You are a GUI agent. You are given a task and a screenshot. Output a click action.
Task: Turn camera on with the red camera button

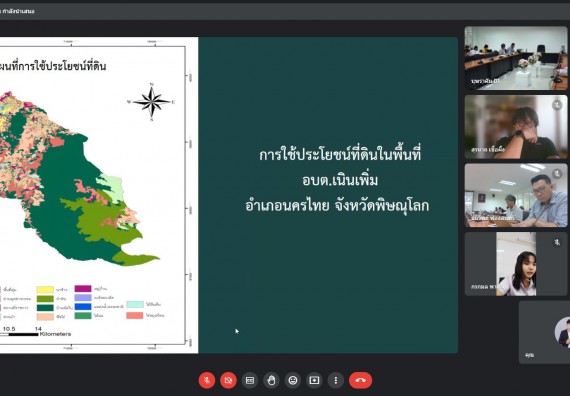tap(228, 380)
